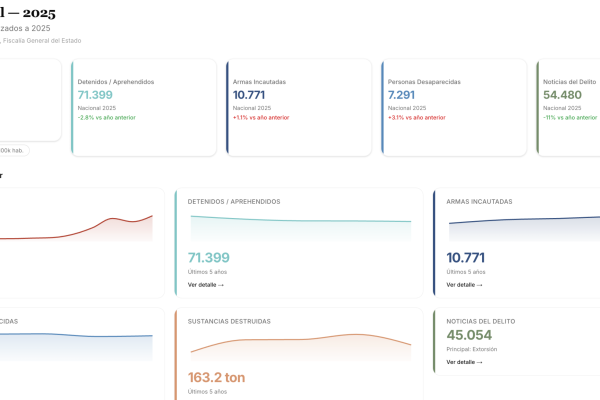Click the Armas Incautadas trend sparkline chart
This screenshot has width=600, height=400.
(524, 229)
